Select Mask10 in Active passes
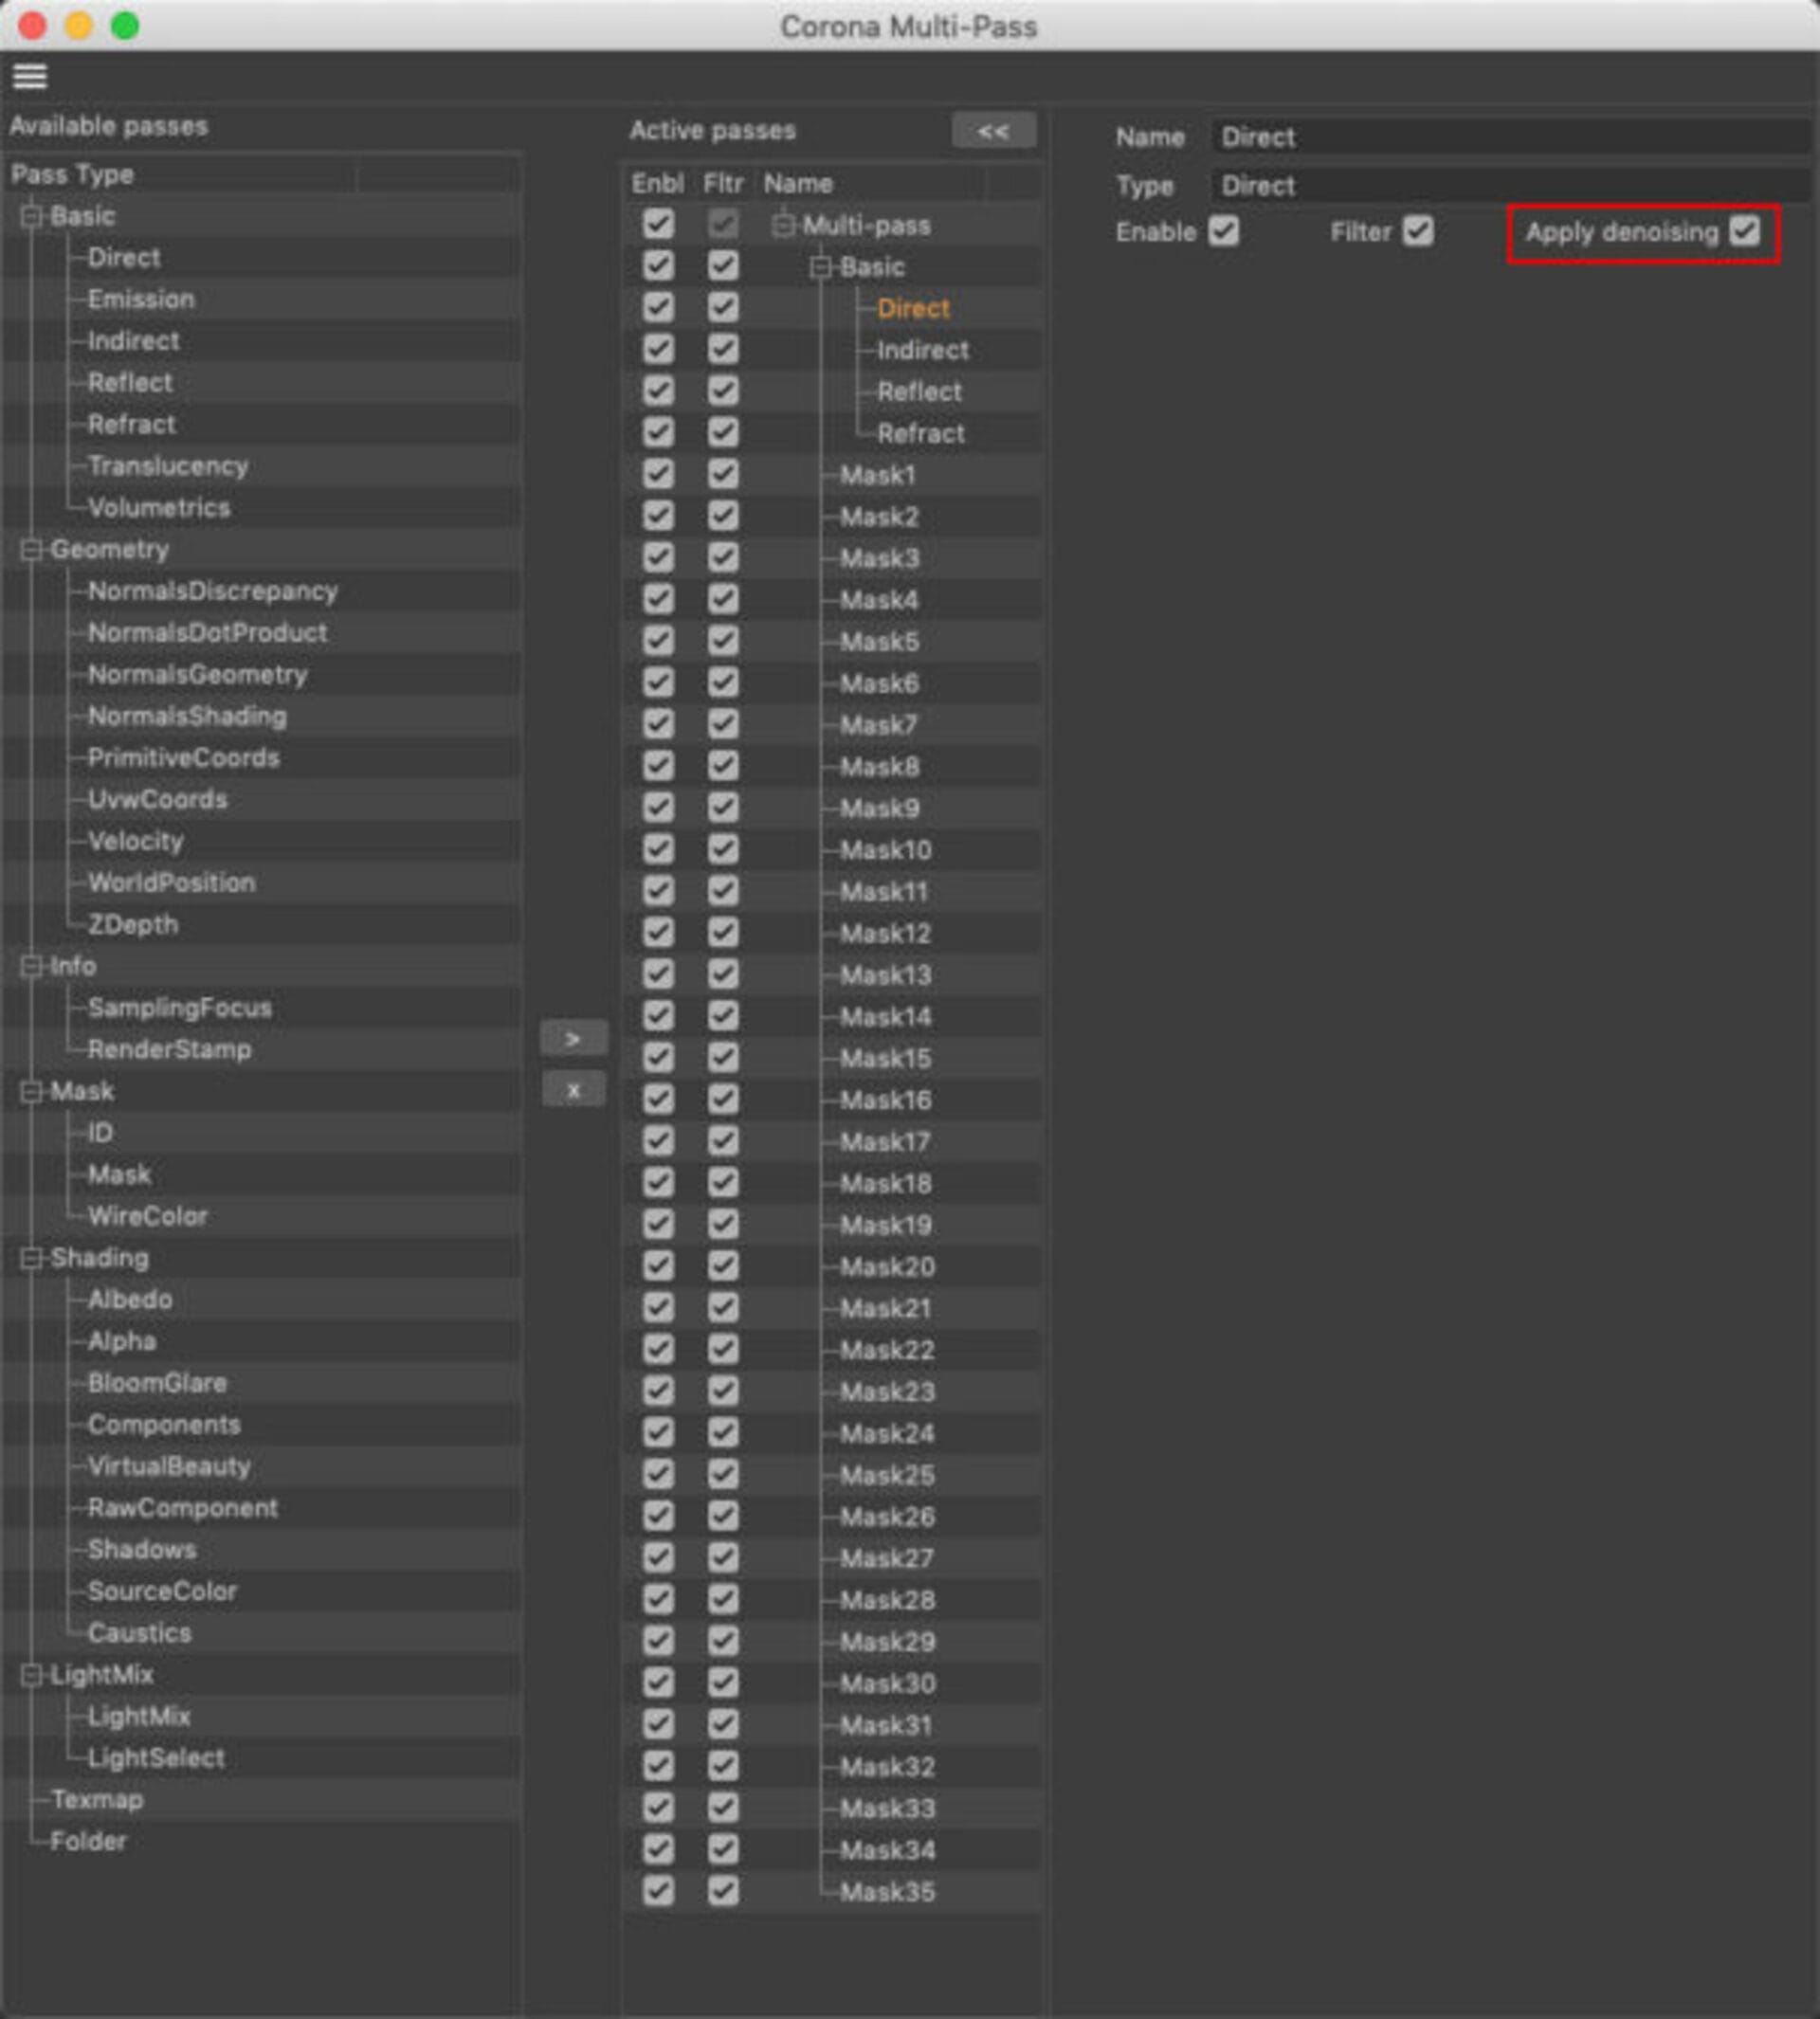The image size is (1820, 2019). click(x=886, y=850)
